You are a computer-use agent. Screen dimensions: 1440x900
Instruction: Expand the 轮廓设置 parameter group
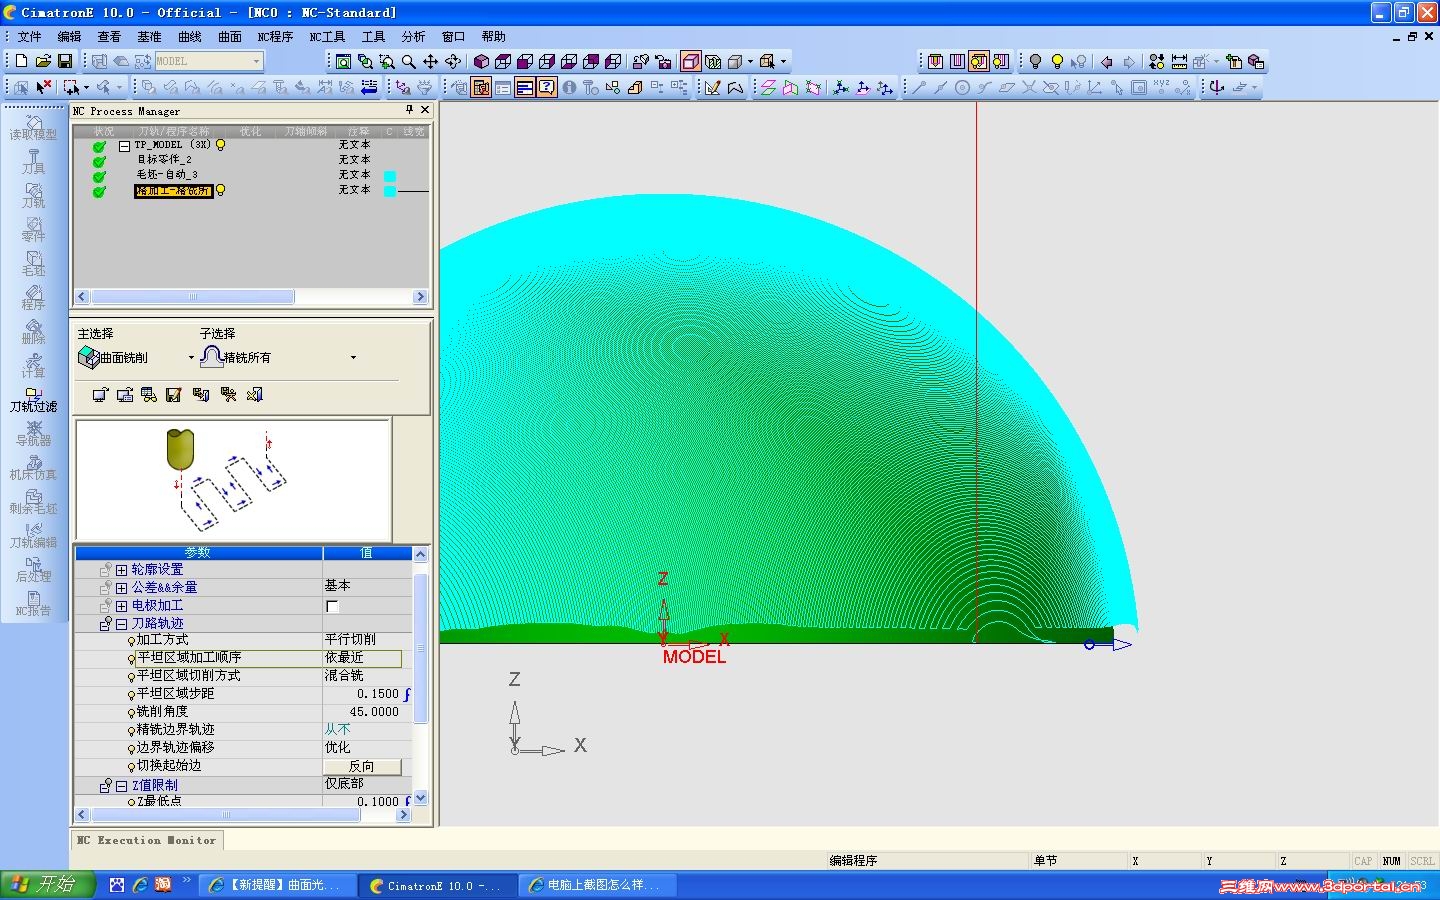[x=121, y=570]
